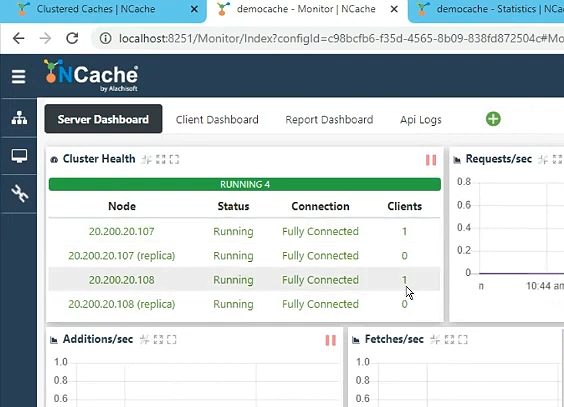Go forward in browser history
The width and height of the screenshot is (564, 407).
pyautogui.click(x=45, y=38)
